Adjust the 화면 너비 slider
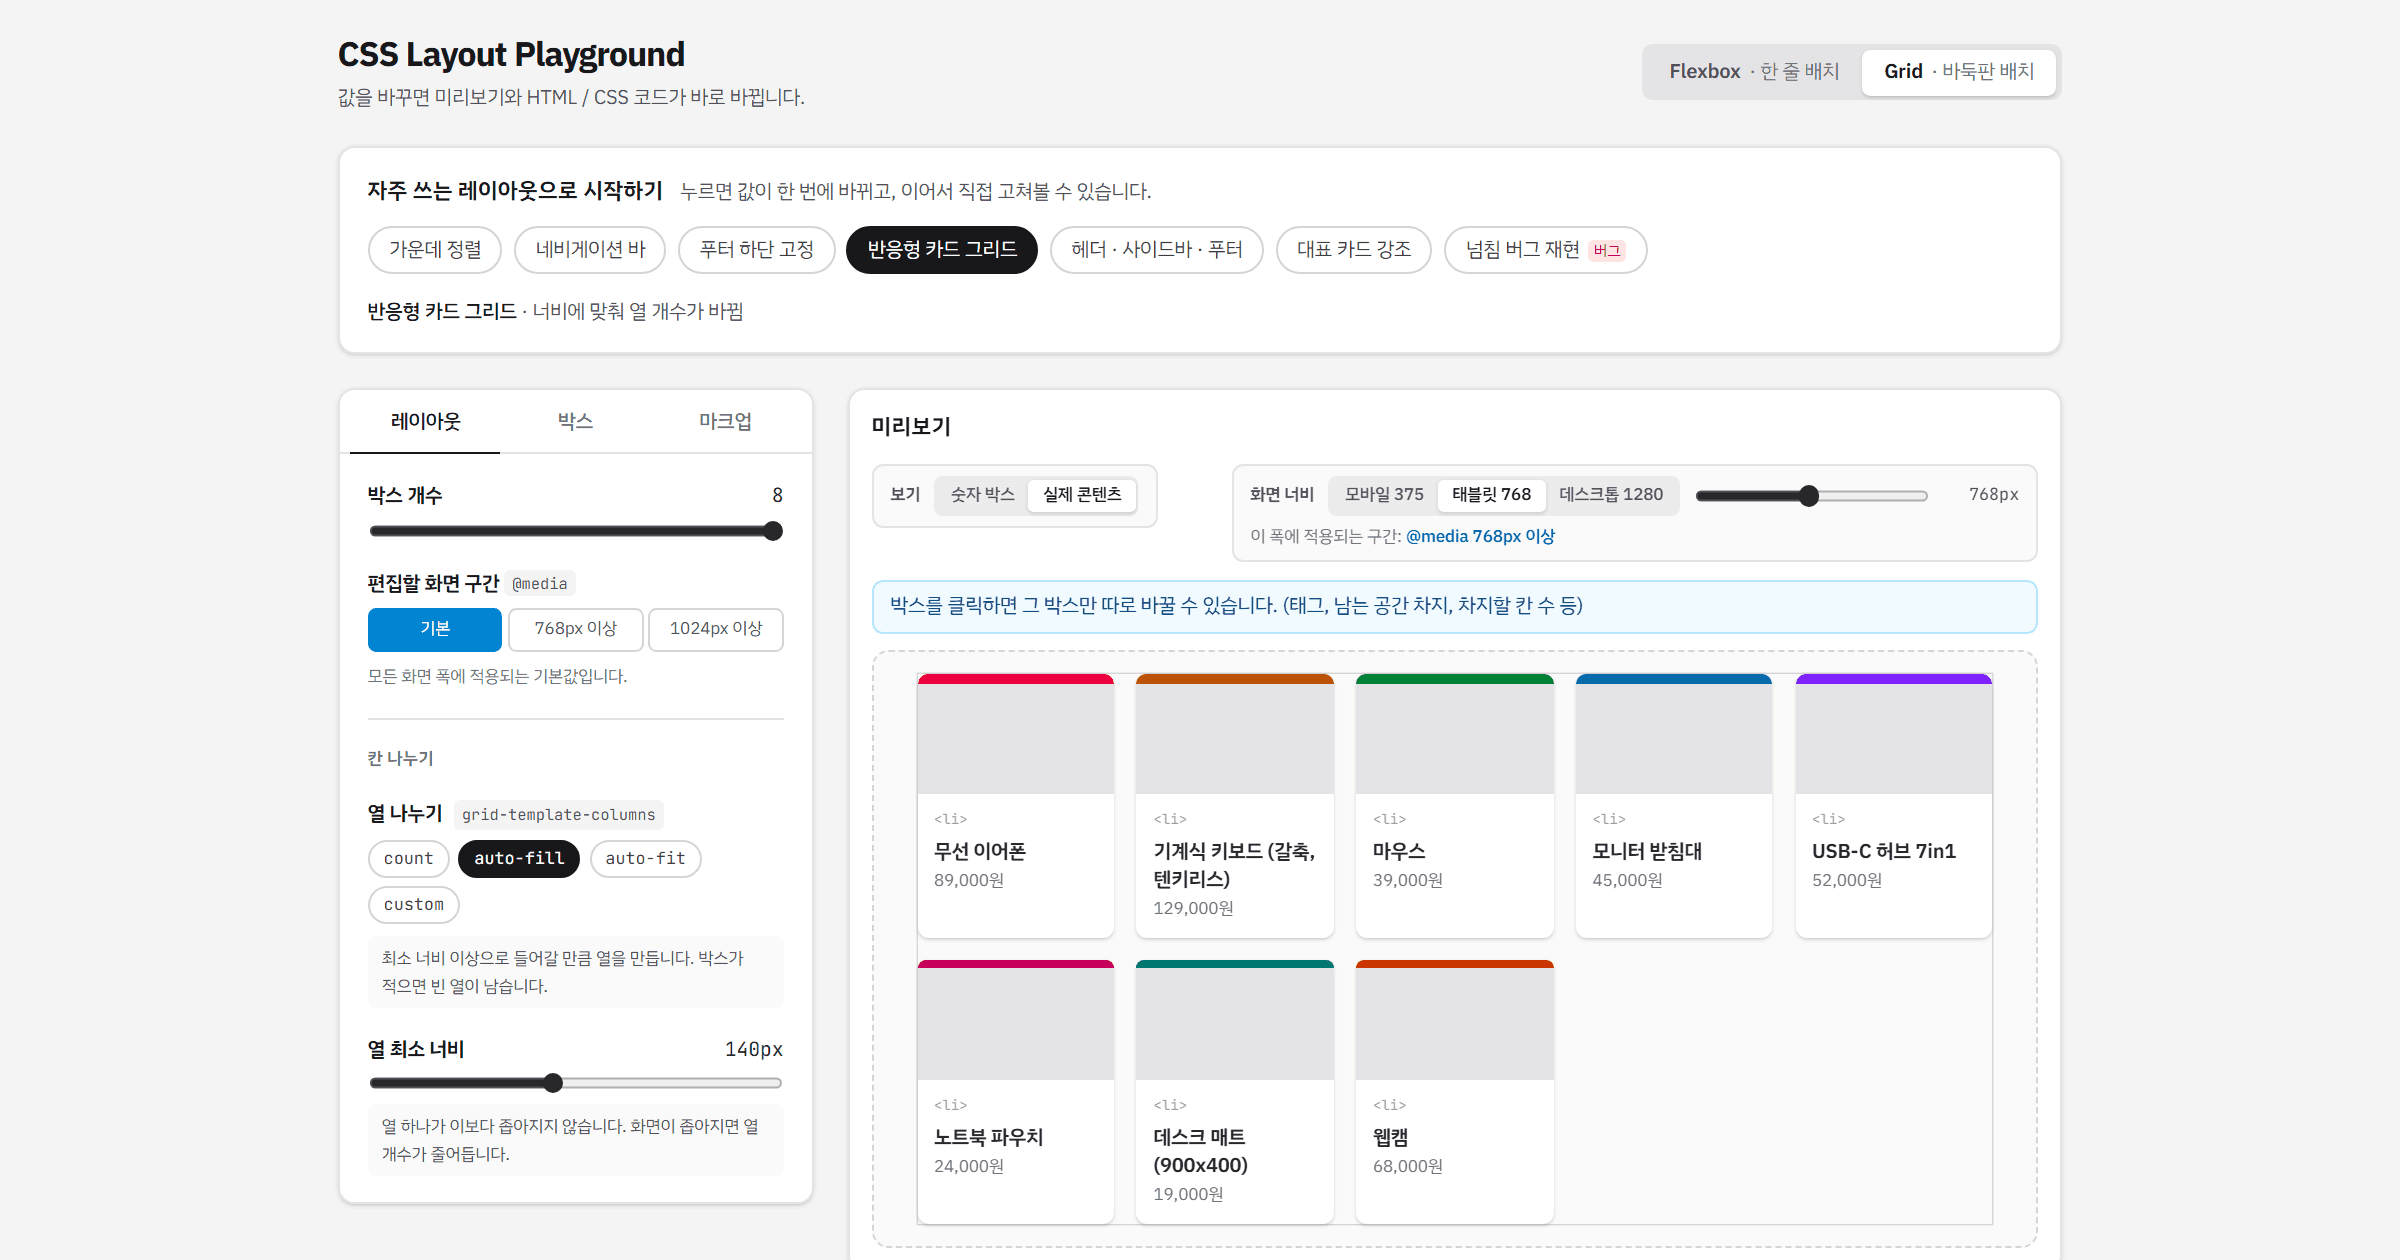Image resolution: width=2400 pixels, height=1260 pixels. (x=1811, y=496)
